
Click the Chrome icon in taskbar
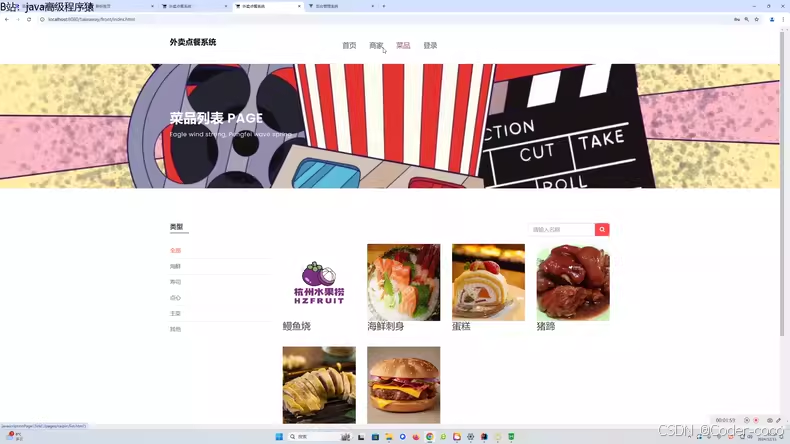click(429, 436)
